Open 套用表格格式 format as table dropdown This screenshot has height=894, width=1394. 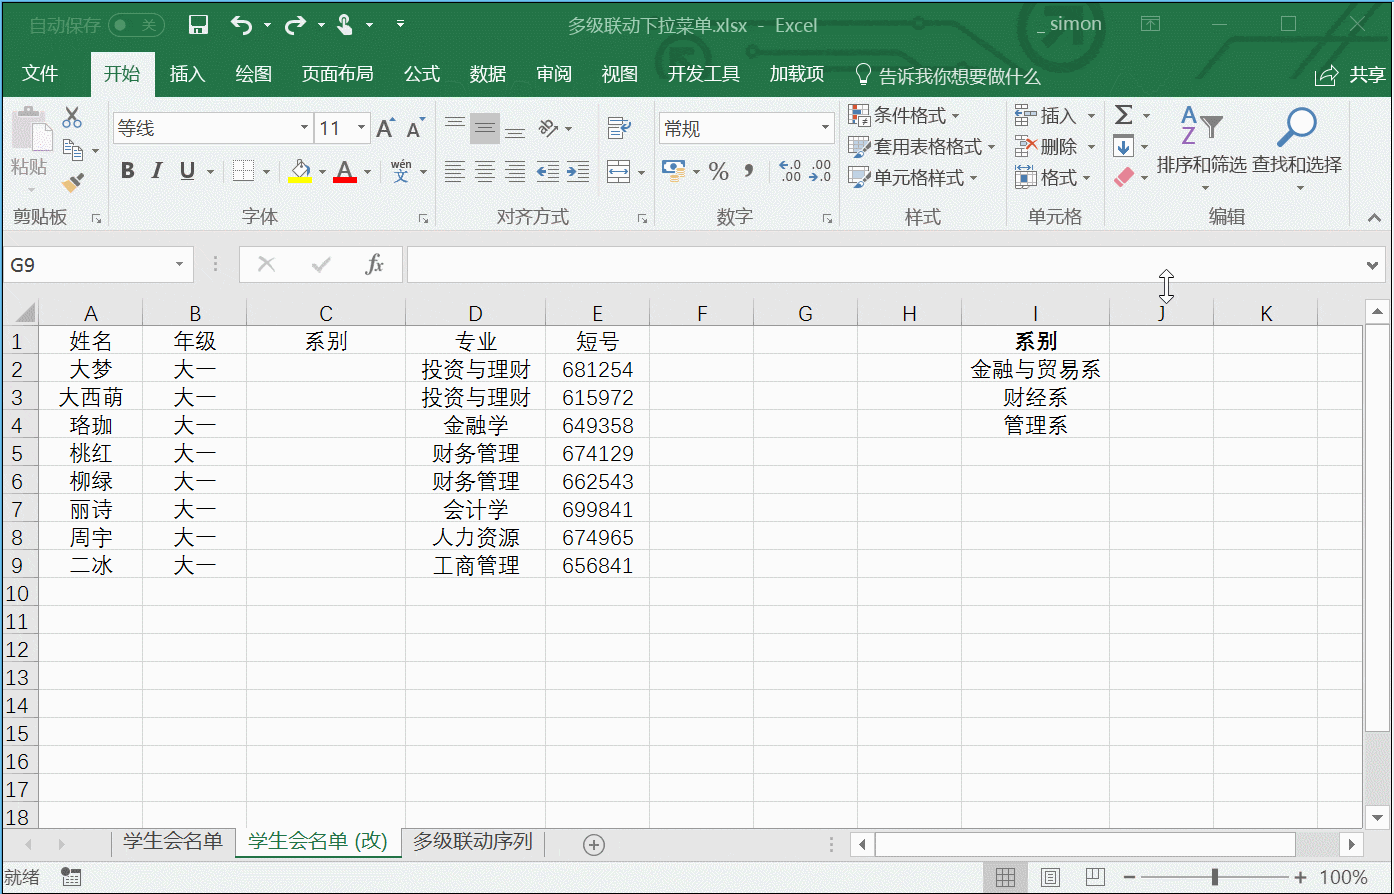tap(921, 147)
